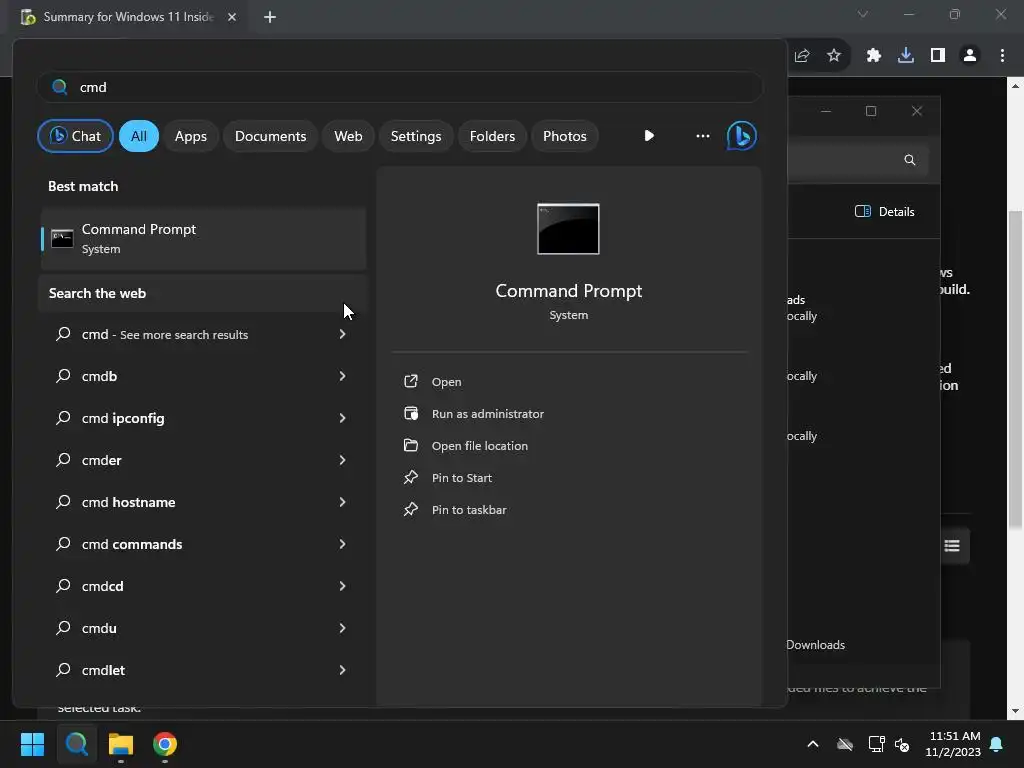Select the 'cmdb' web suggestion text
The image size is (1024, 768).
point(99,376)
